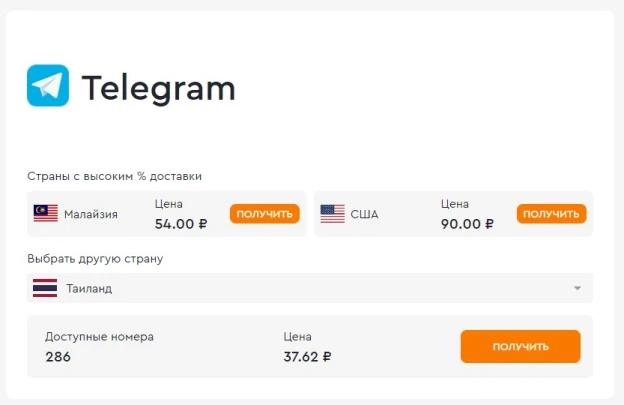The height and width of the screenshot is (405, 624).
Task: Click the Malaysia flag icon
Action: (46, 214)
